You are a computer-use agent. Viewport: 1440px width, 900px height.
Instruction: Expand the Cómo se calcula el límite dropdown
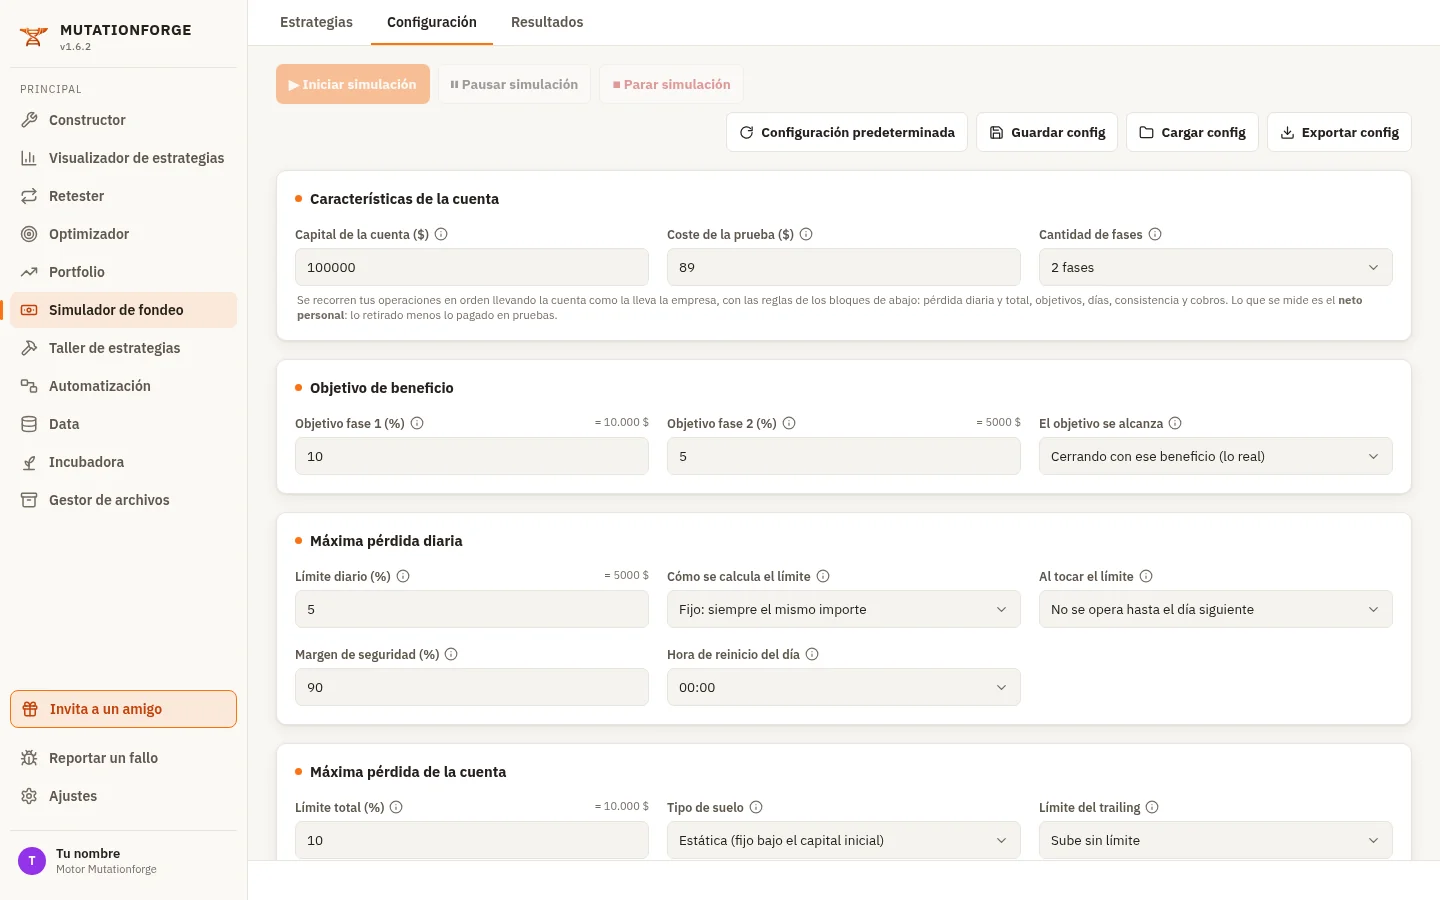pos(844,609)
